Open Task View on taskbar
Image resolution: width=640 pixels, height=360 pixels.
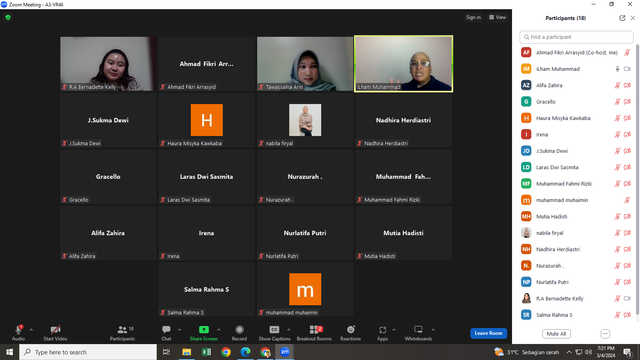pos(166,352)
